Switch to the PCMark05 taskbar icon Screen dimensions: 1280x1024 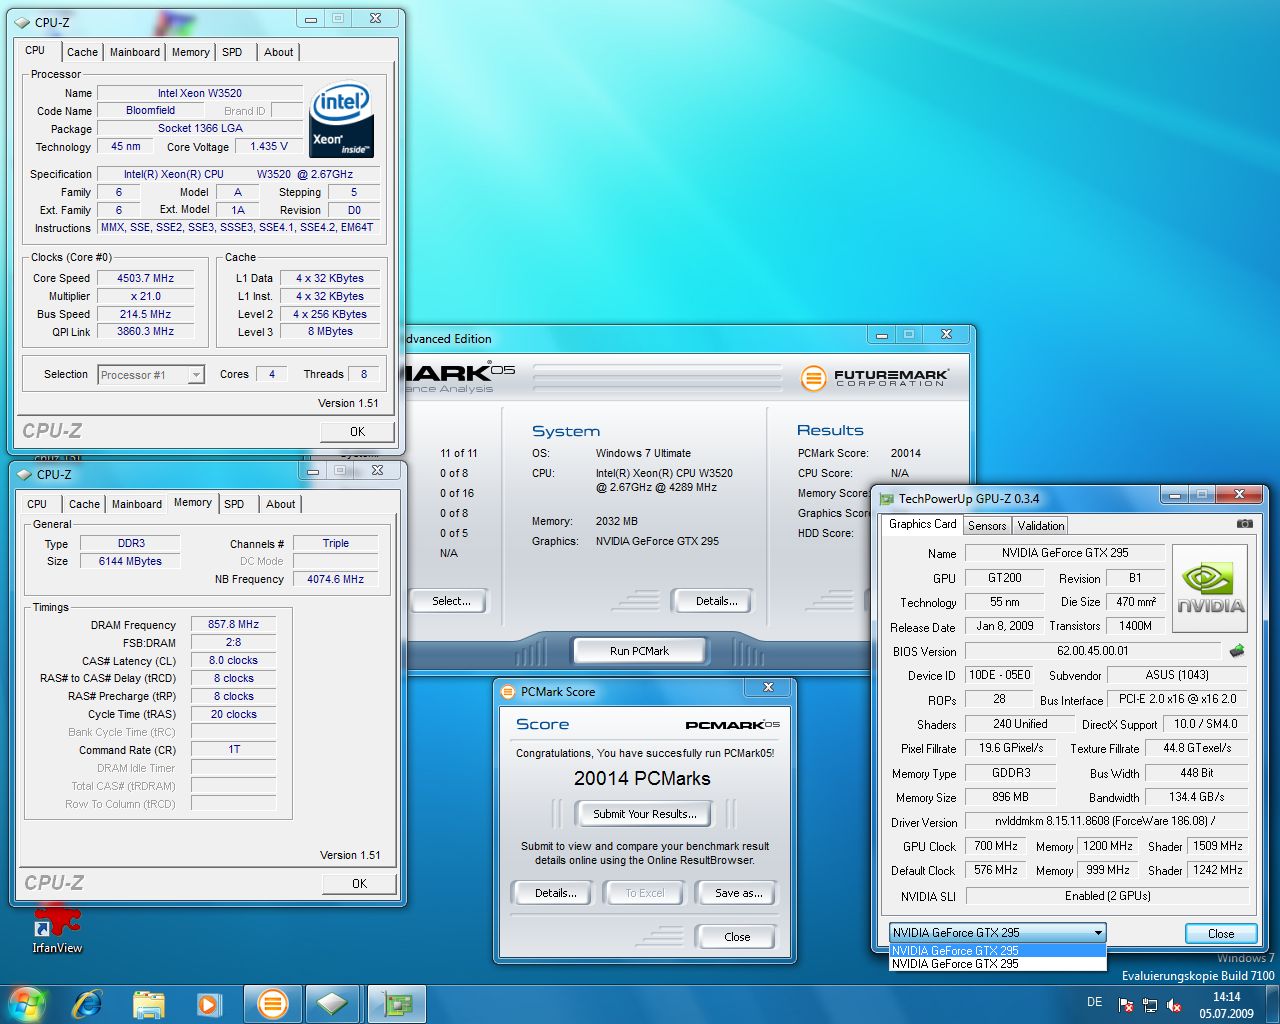pos(272,1003)
